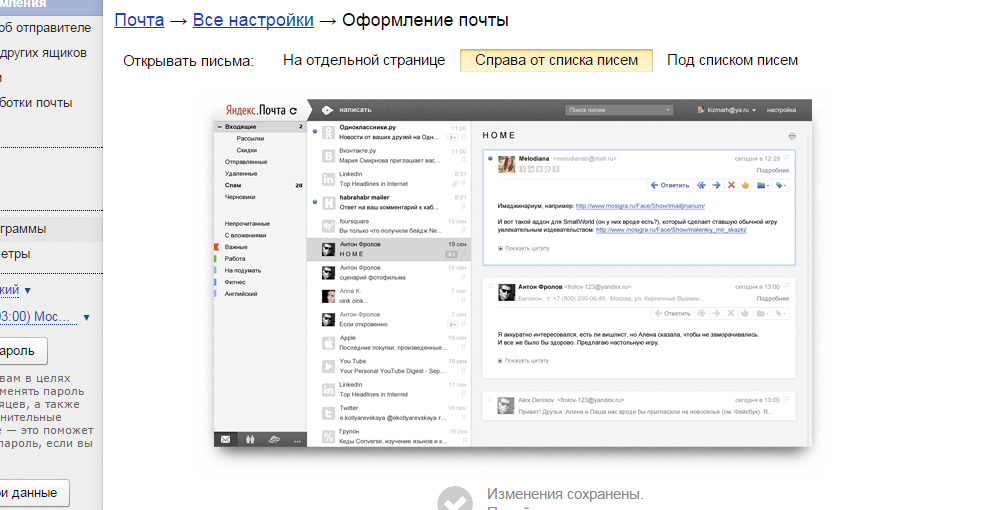Click the envelope icon in preview bottom bar
Viewport: 990px width, 510px height.
click(x=225, y=439)
